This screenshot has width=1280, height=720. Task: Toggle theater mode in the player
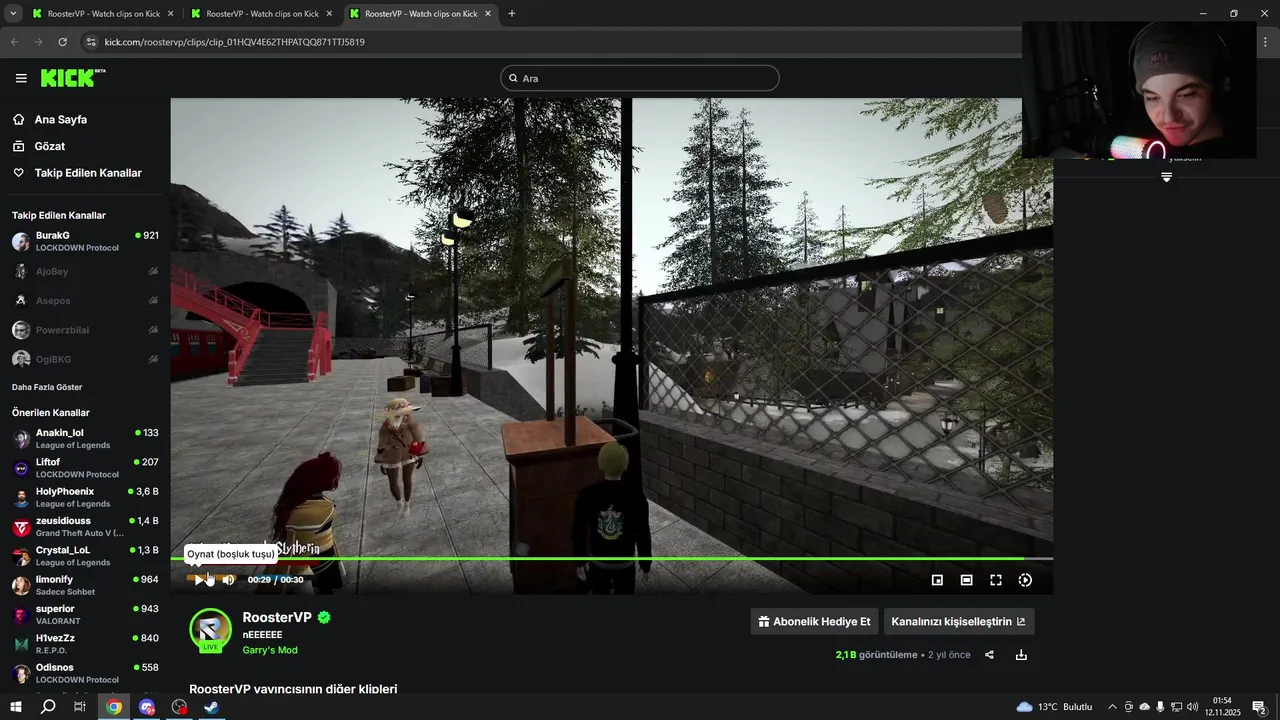966,580
